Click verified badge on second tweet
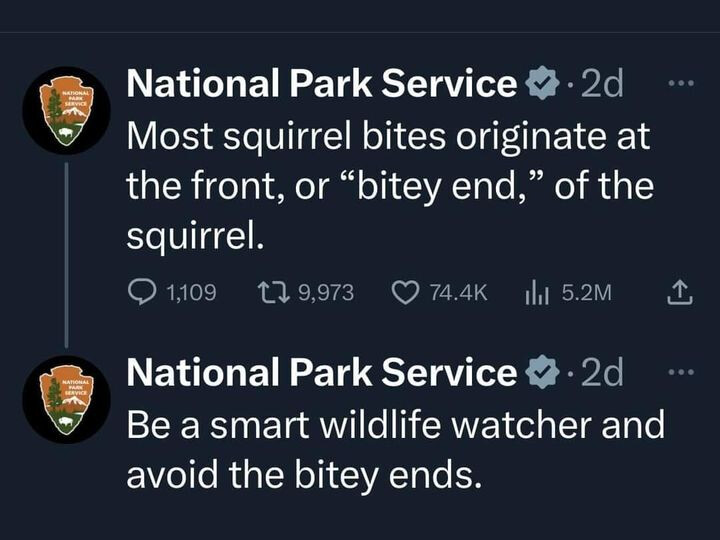 (541, 373)
